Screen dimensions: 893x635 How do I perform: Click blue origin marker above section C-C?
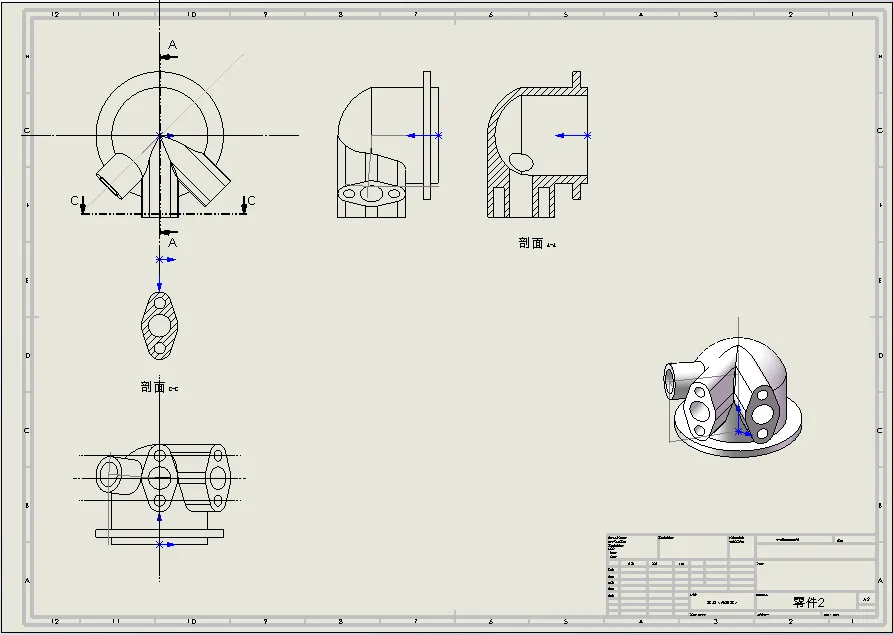coord(159,260)
